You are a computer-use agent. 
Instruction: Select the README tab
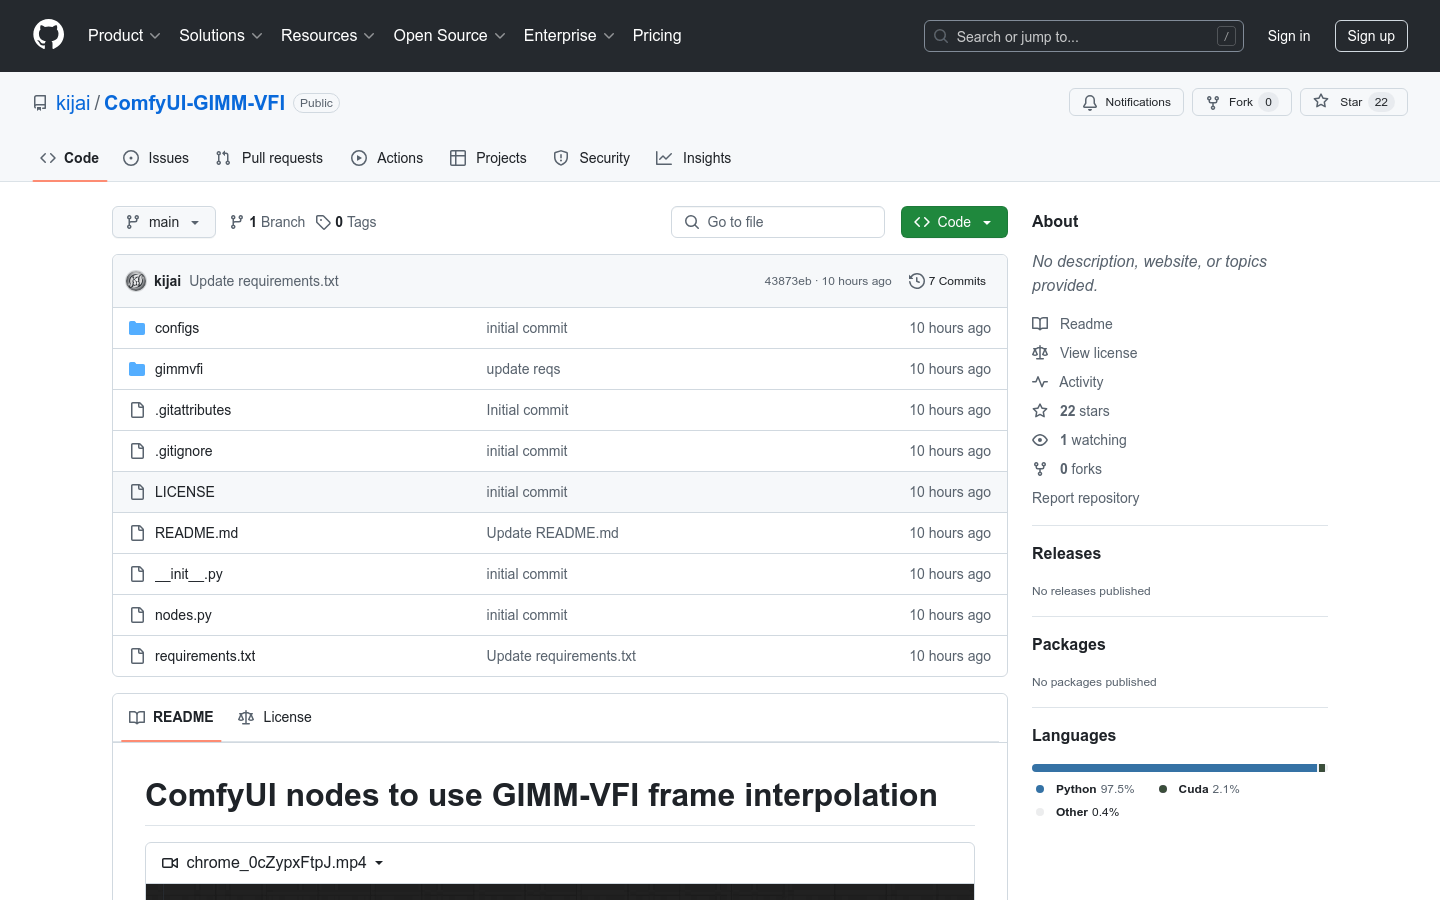point(171,717)
